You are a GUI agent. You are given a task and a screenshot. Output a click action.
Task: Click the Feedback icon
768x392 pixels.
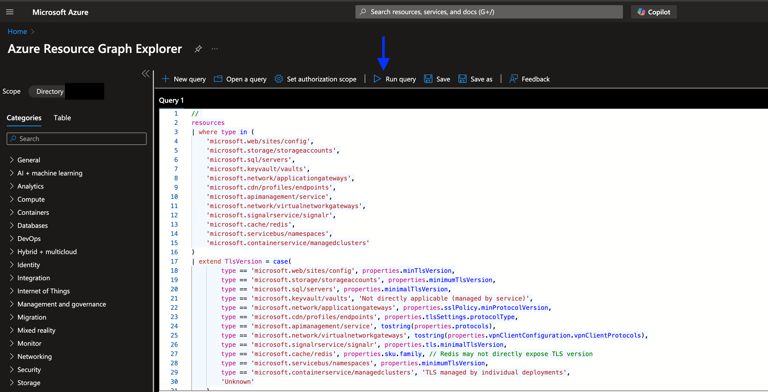click(x=513, y=79)
